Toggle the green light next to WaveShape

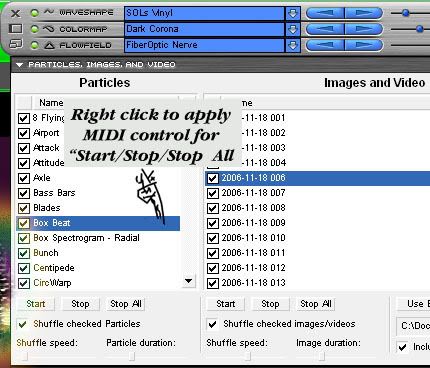pyautogui.click(x=34, y=13)
